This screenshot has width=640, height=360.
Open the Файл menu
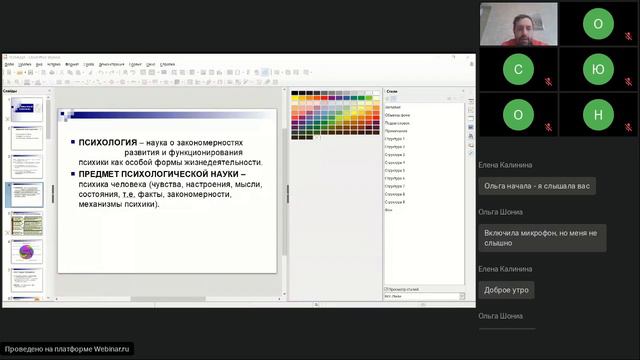click(x=9, y=64)
